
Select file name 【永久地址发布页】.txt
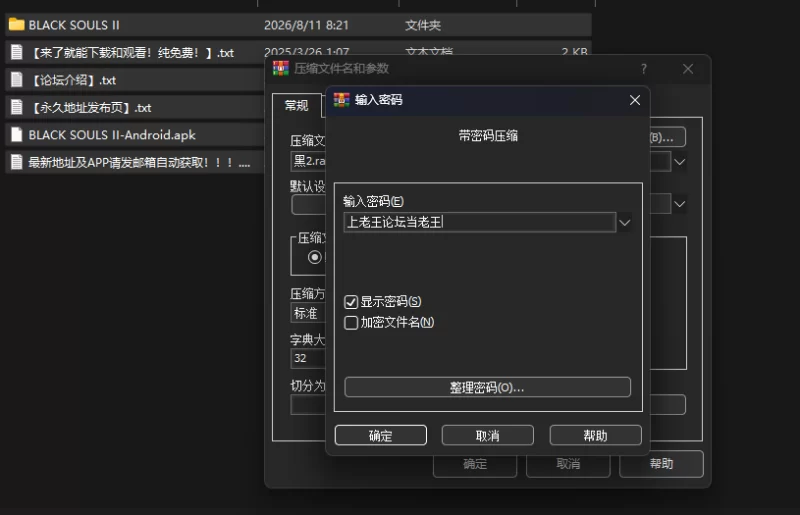90,108
